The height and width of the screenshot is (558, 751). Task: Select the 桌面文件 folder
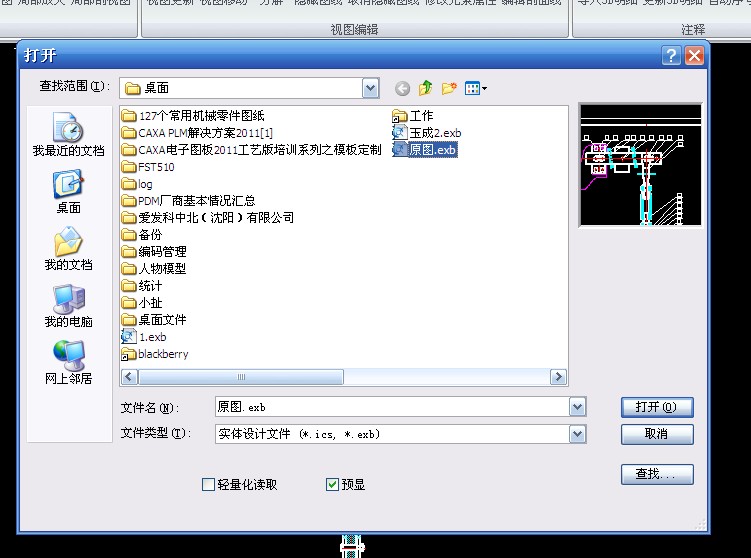pos(154,320)
